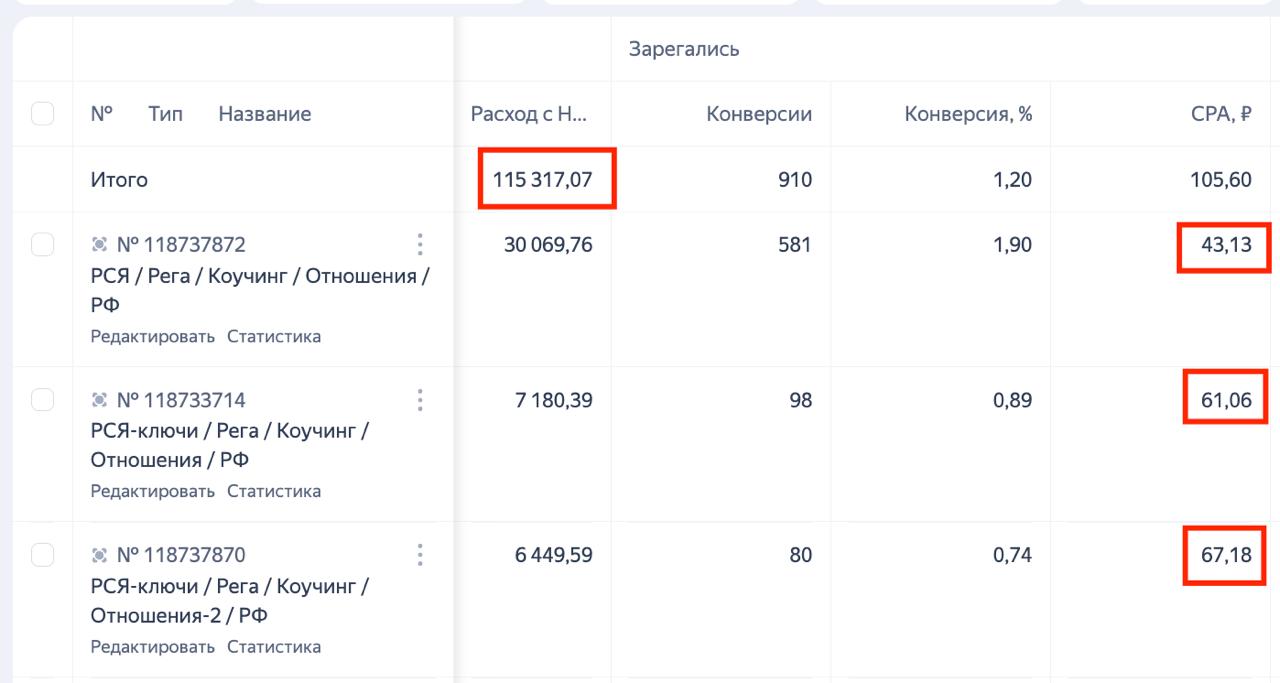Click campaign type icon for № 118737870
This screenshot has height=683, width=1280.
99,555
